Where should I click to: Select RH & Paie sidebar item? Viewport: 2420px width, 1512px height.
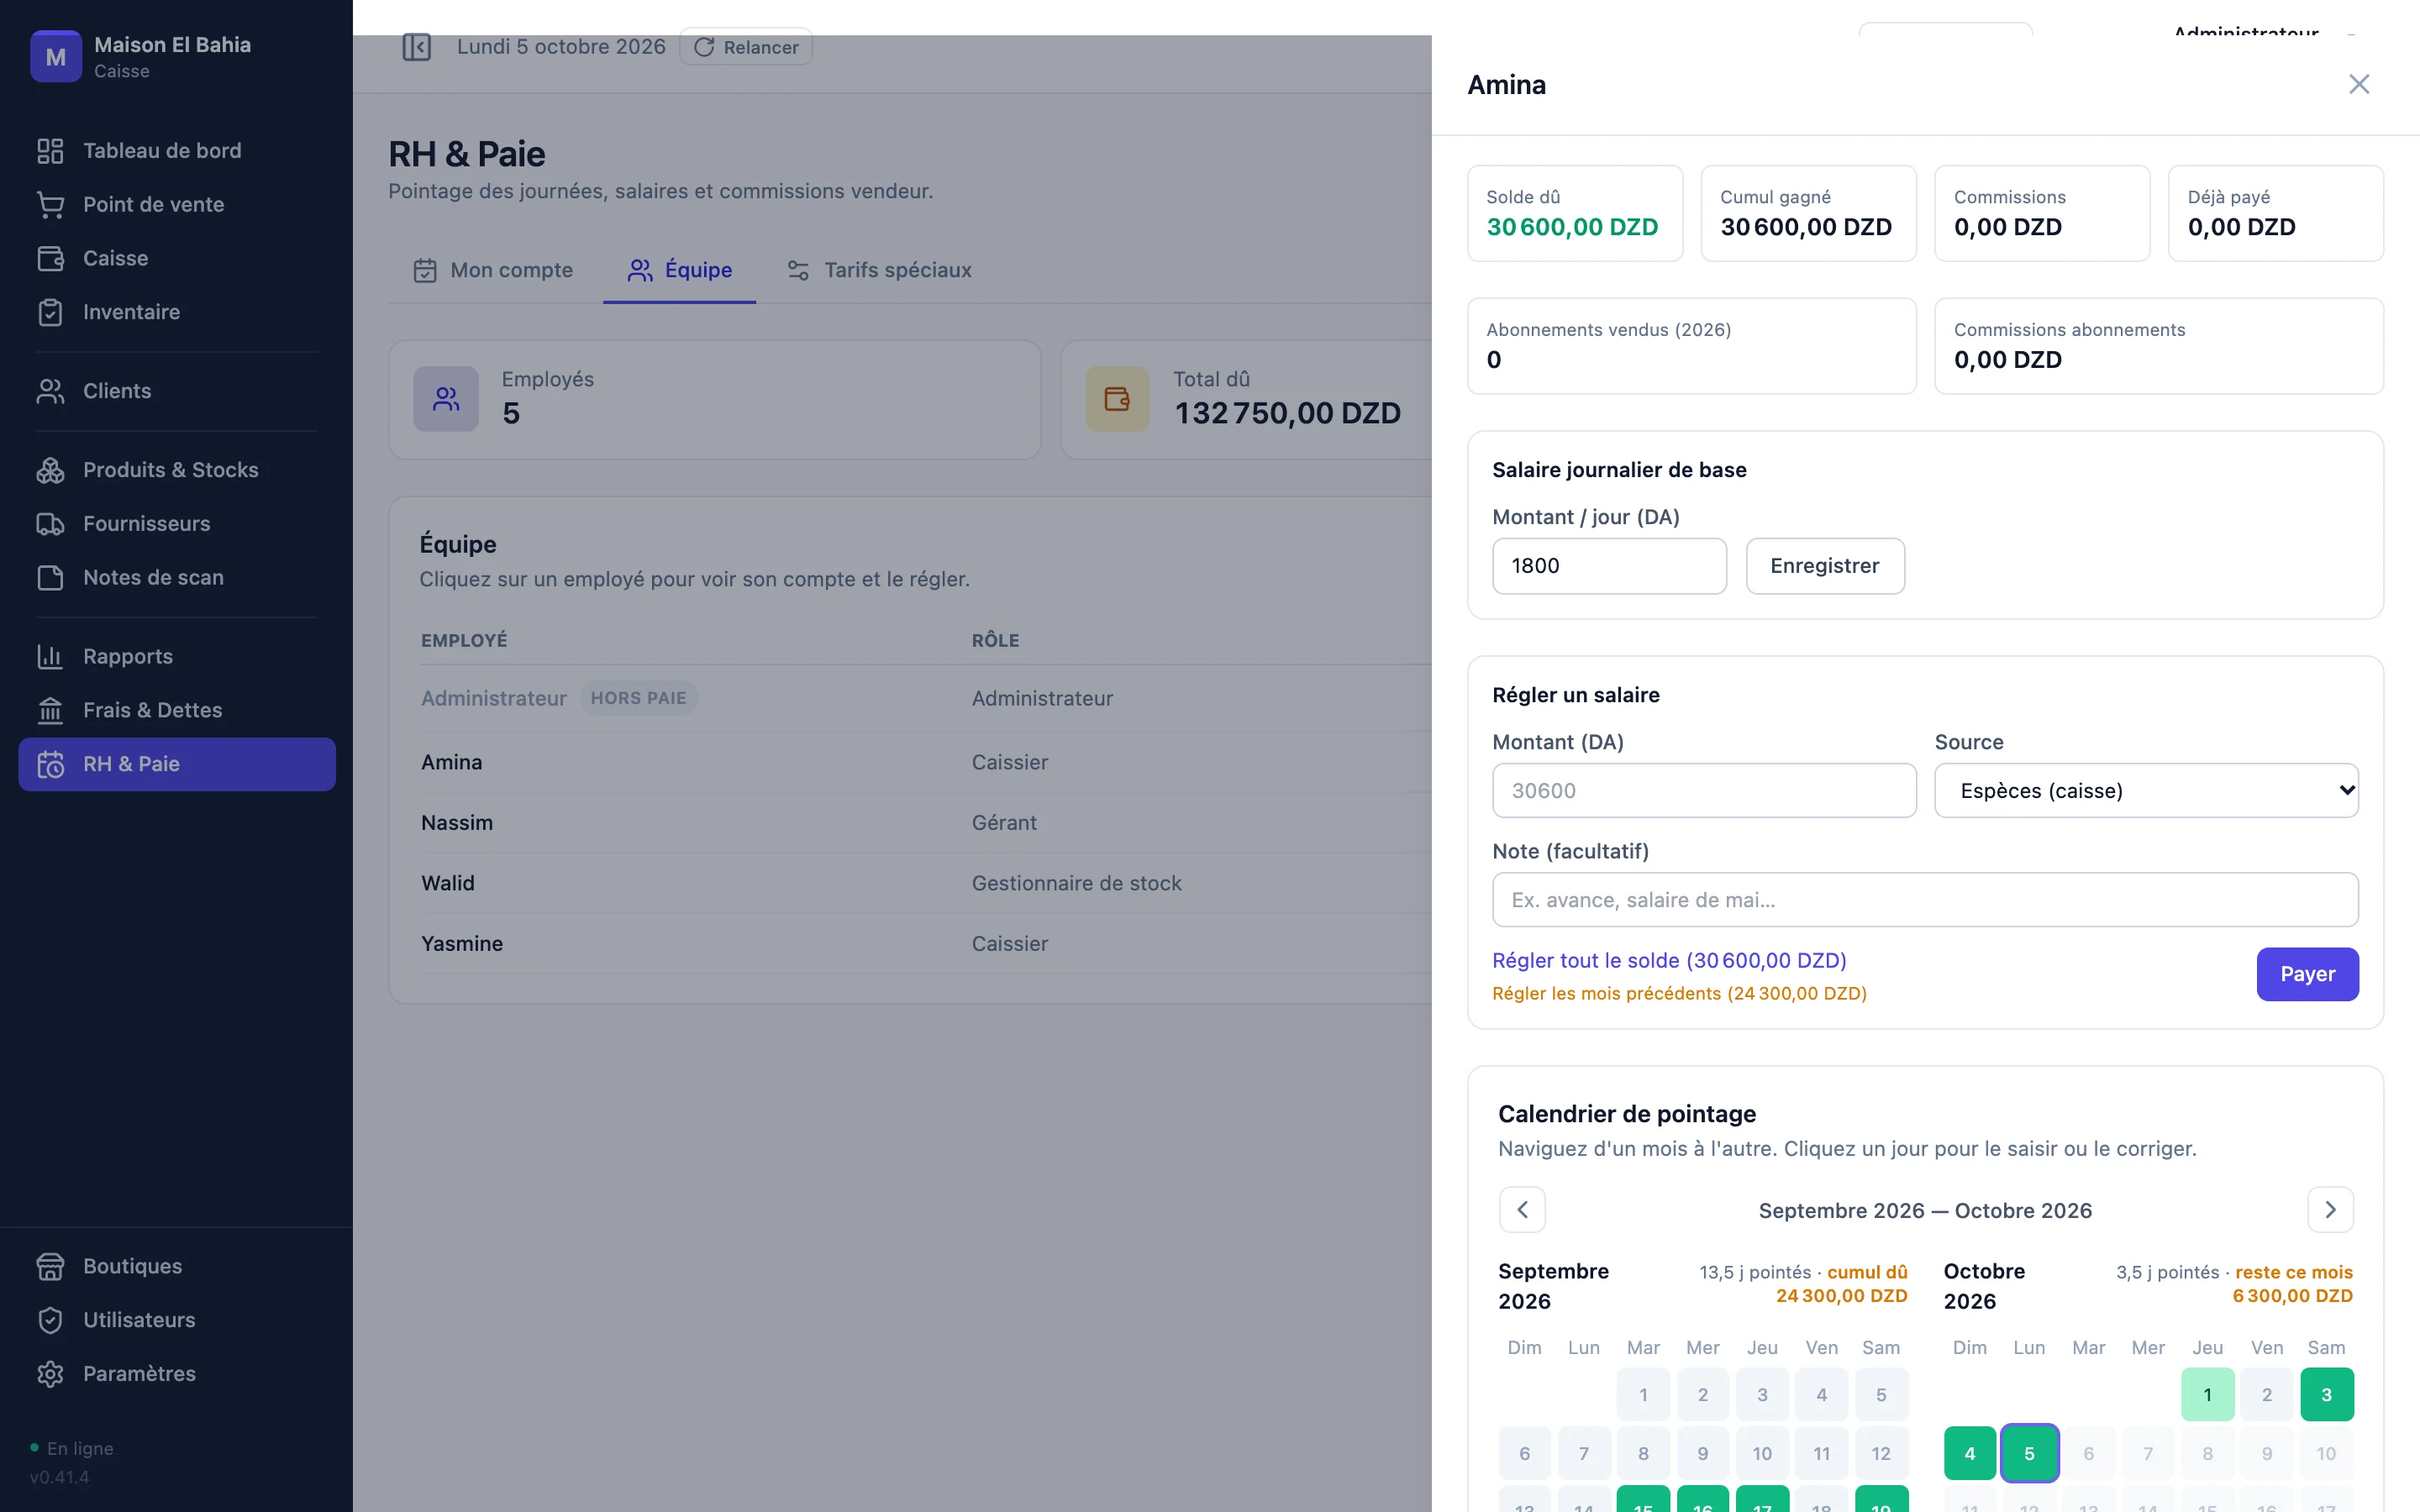coord(176,764)
